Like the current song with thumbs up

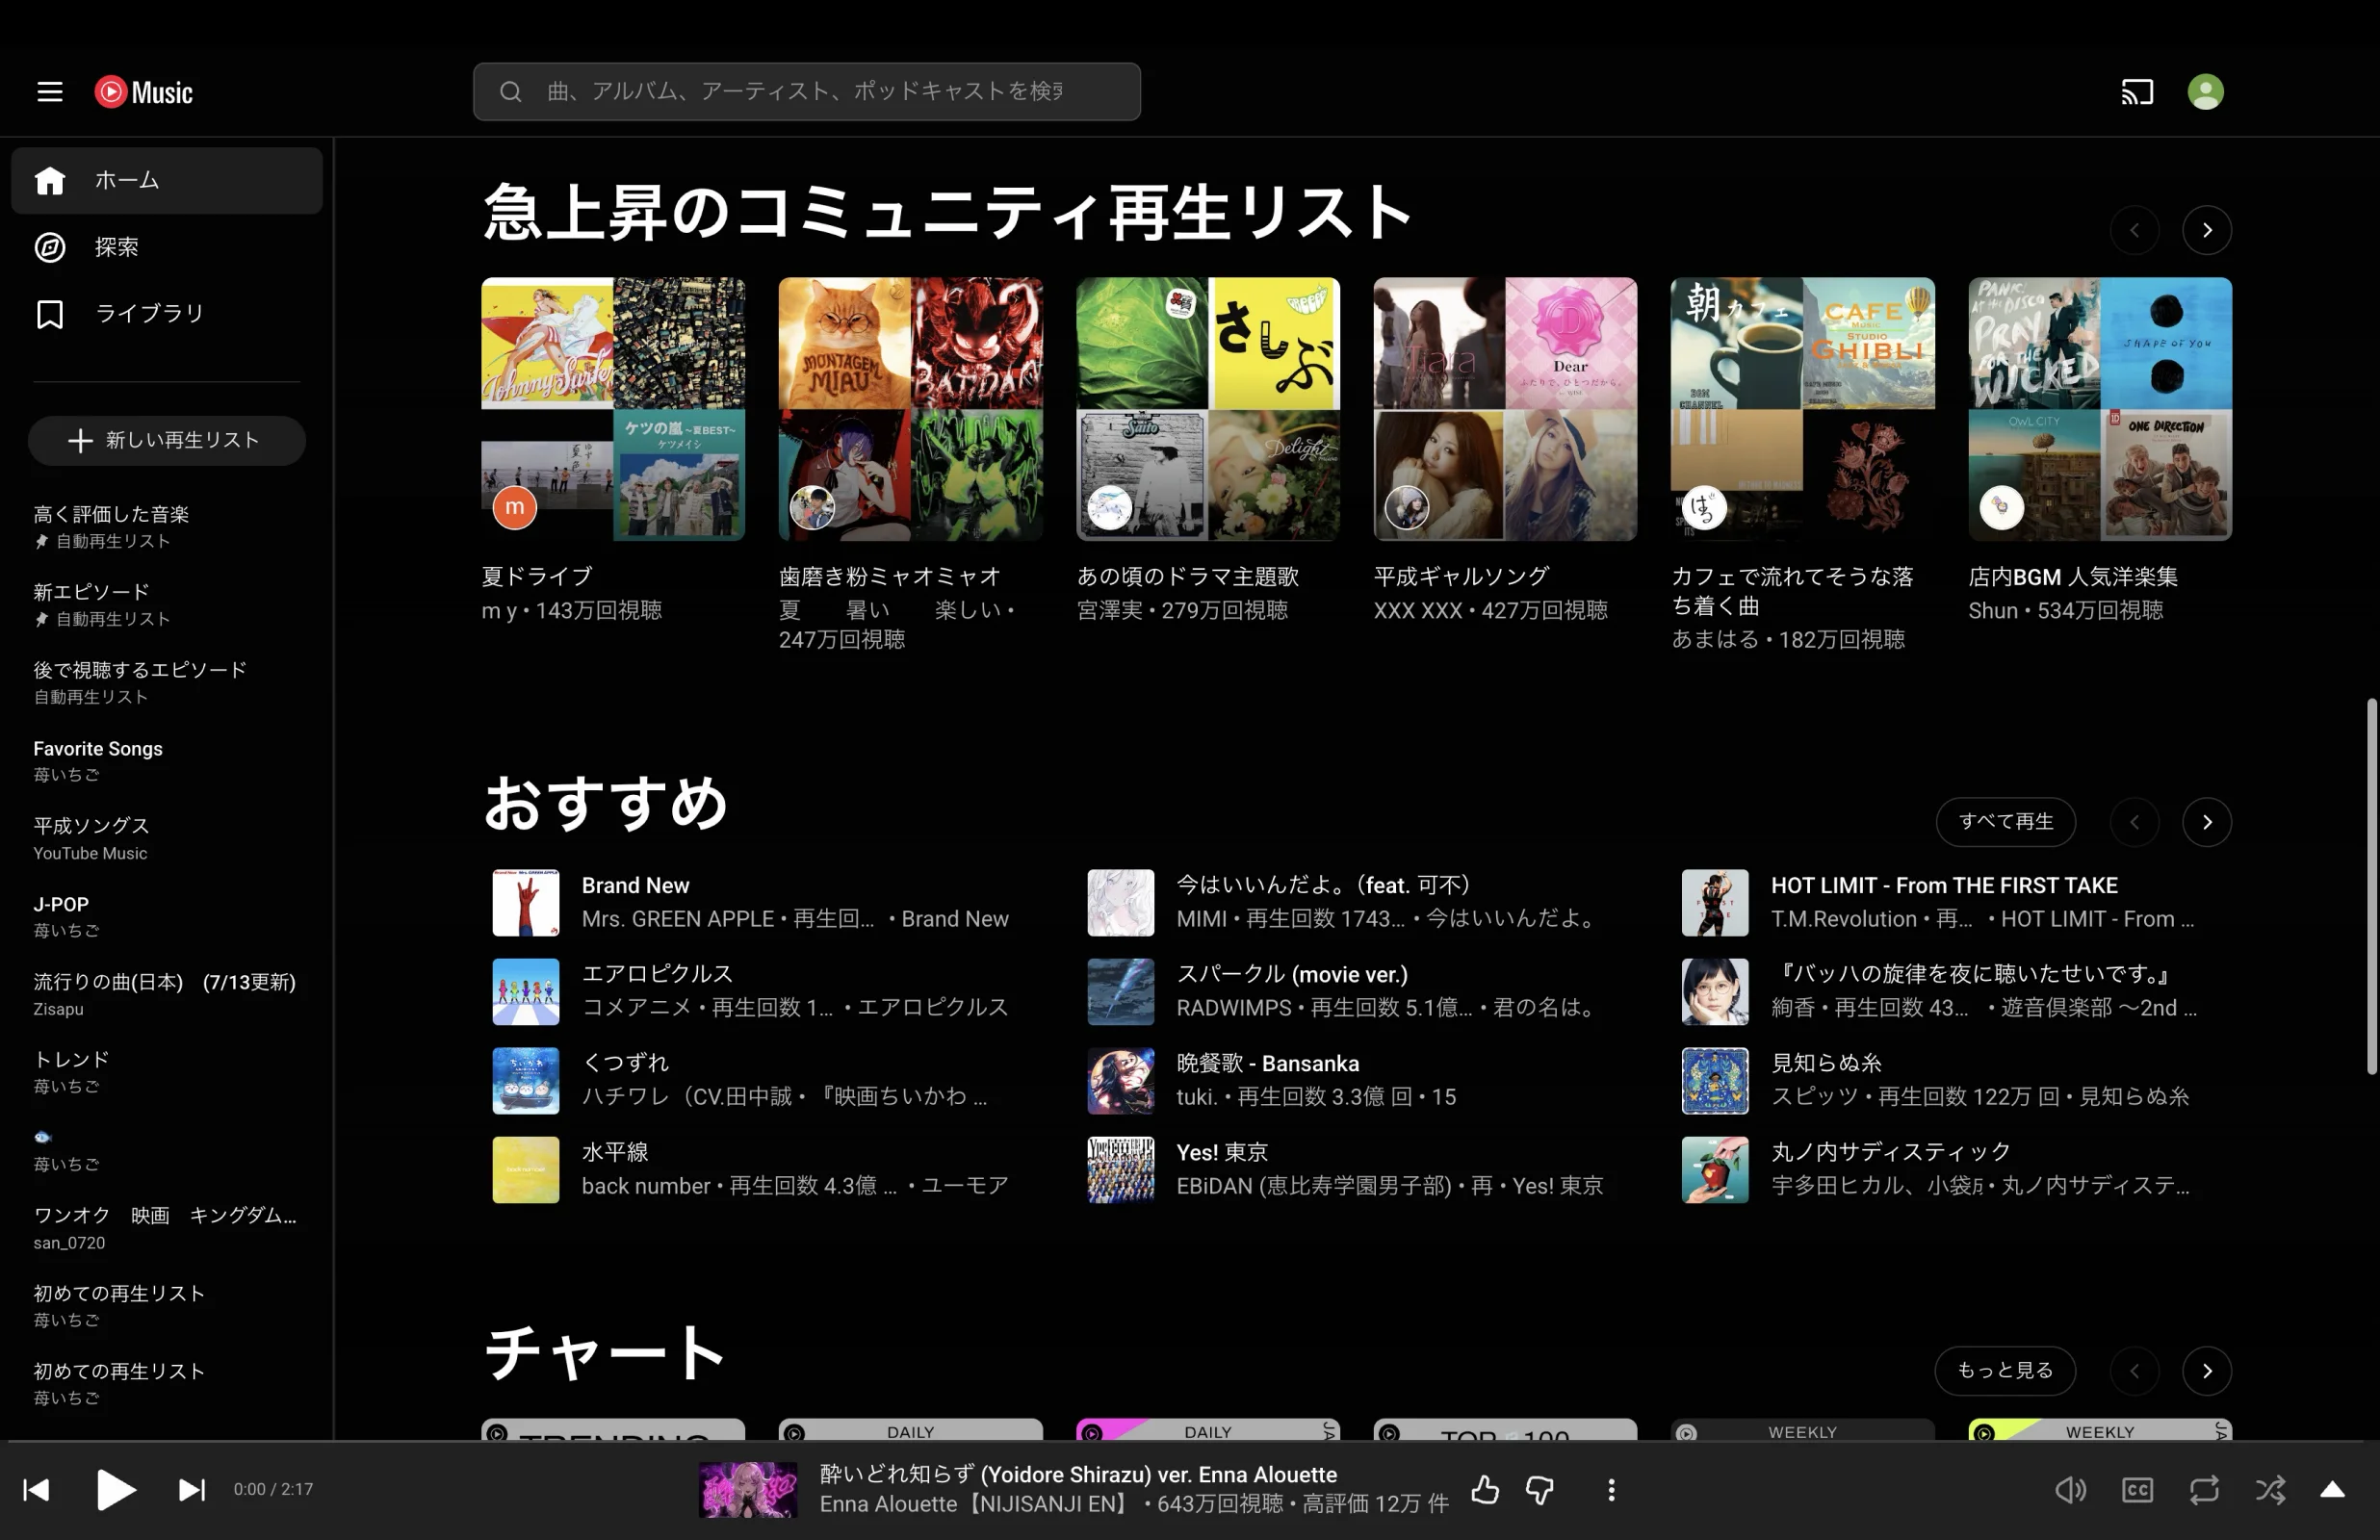coord(1485,1490)
